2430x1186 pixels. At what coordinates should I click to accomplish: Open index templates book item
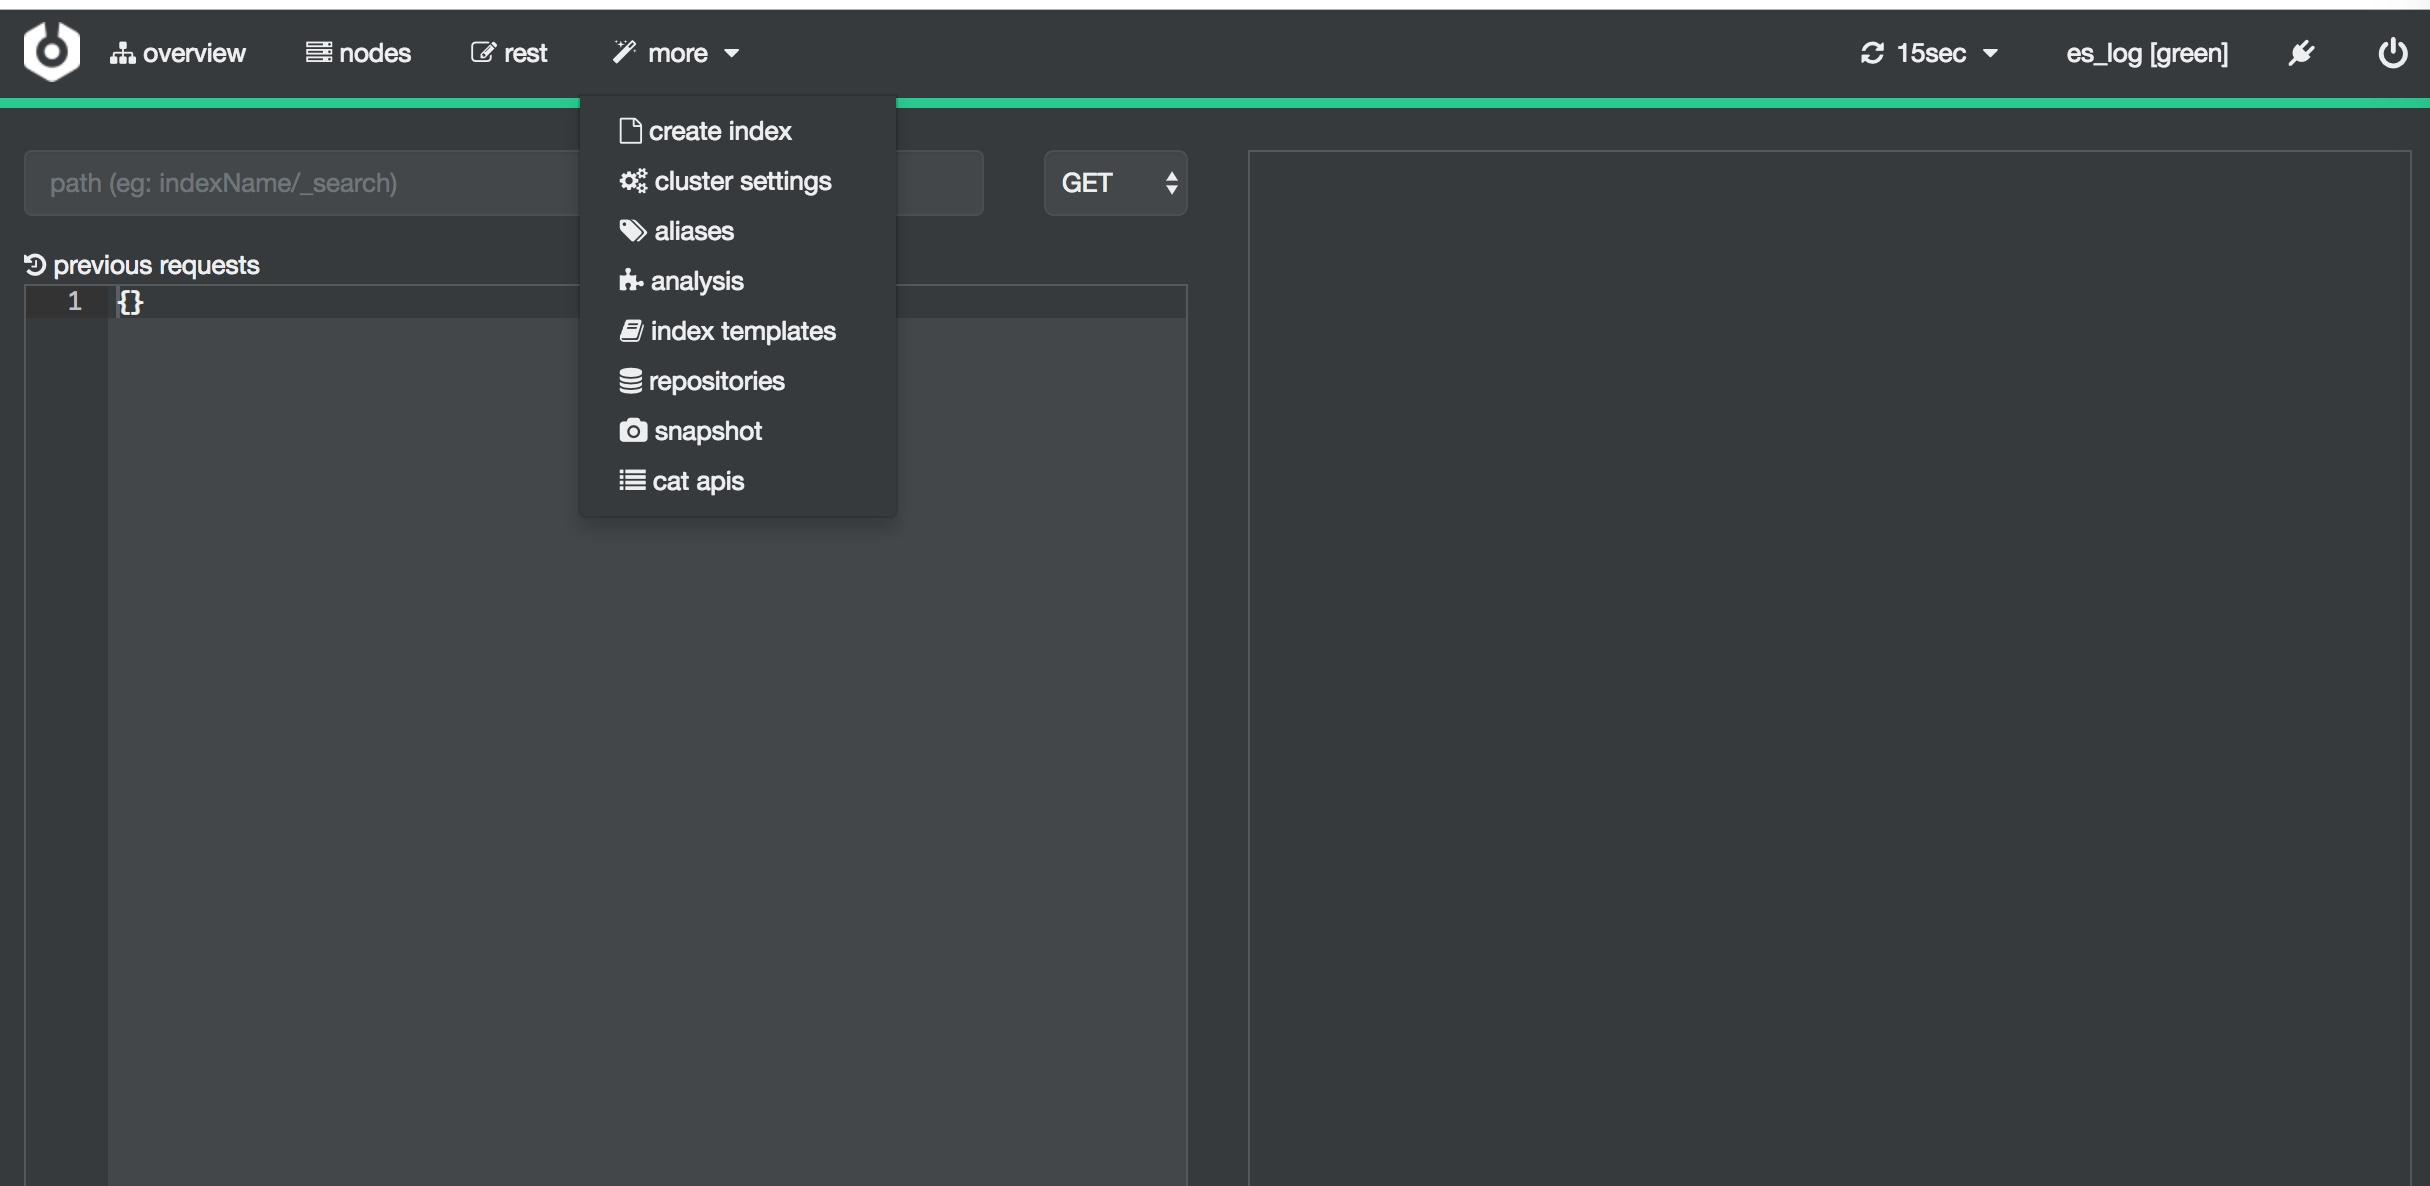[x=728, y=331]
